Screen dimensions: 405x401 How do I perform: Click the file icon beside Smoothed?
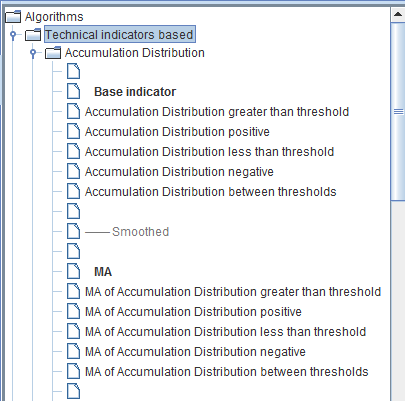[73, 231]
